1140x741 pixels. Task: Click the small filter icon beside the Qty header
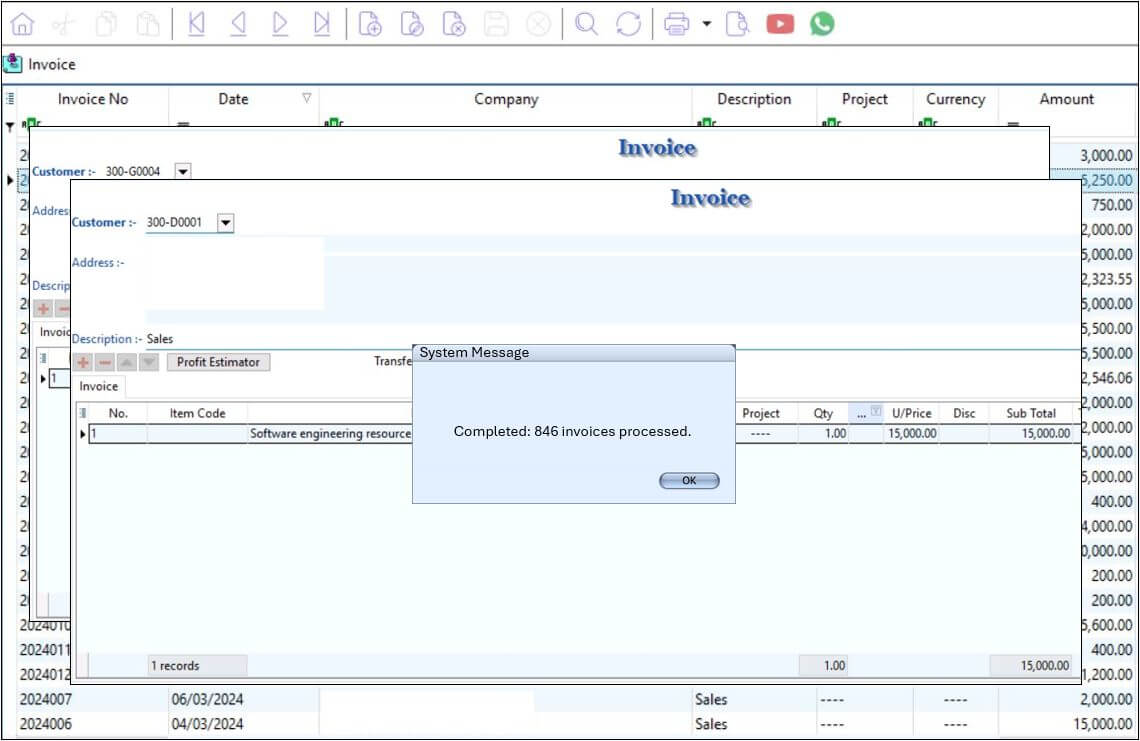click(x=876, y=411)
